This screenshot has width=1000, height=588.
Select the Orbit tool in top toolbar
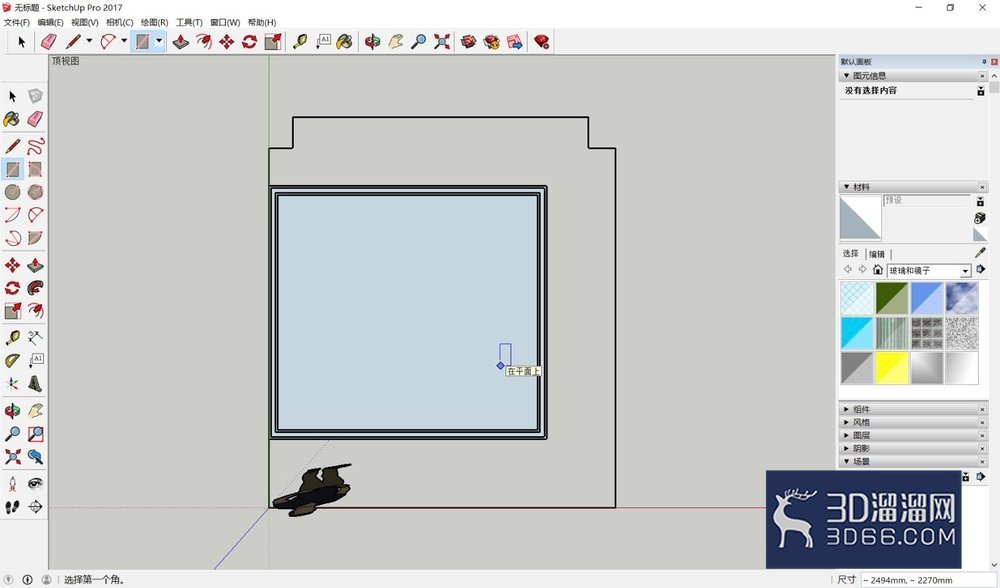point(372,42)
